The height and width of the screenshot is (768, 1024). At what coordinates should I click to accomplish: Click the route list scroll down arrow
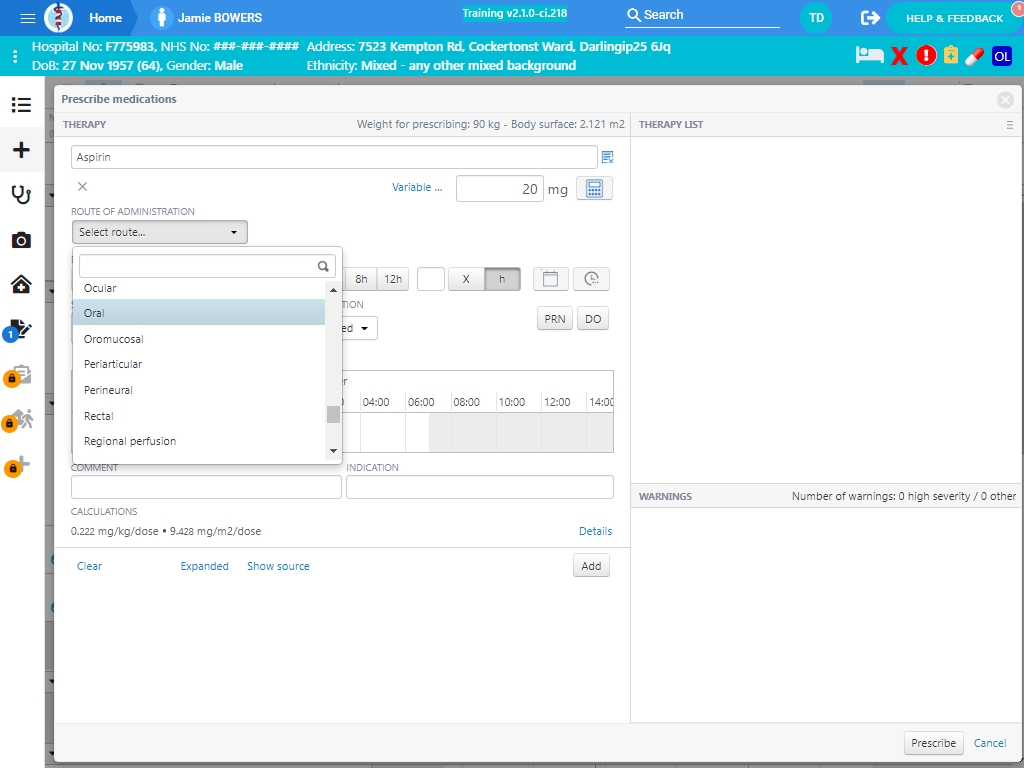333,451
